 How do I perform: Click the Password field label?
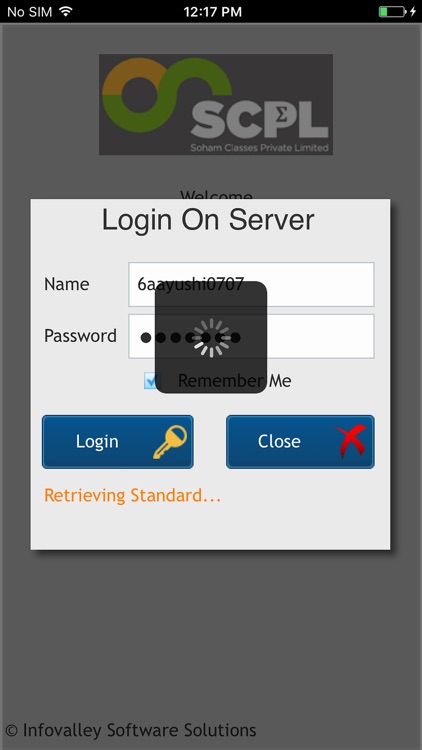(80, 336)
